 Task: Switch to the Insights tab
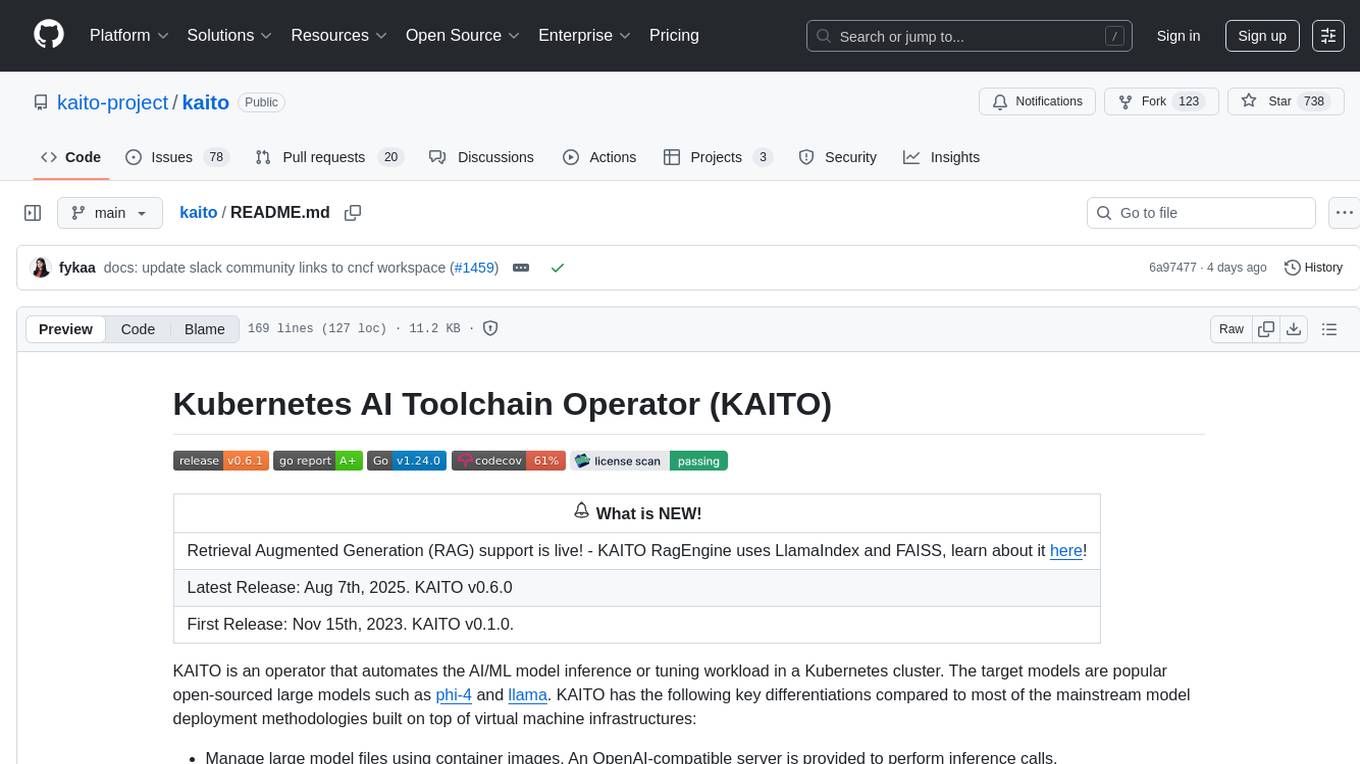tap(942, 157)
